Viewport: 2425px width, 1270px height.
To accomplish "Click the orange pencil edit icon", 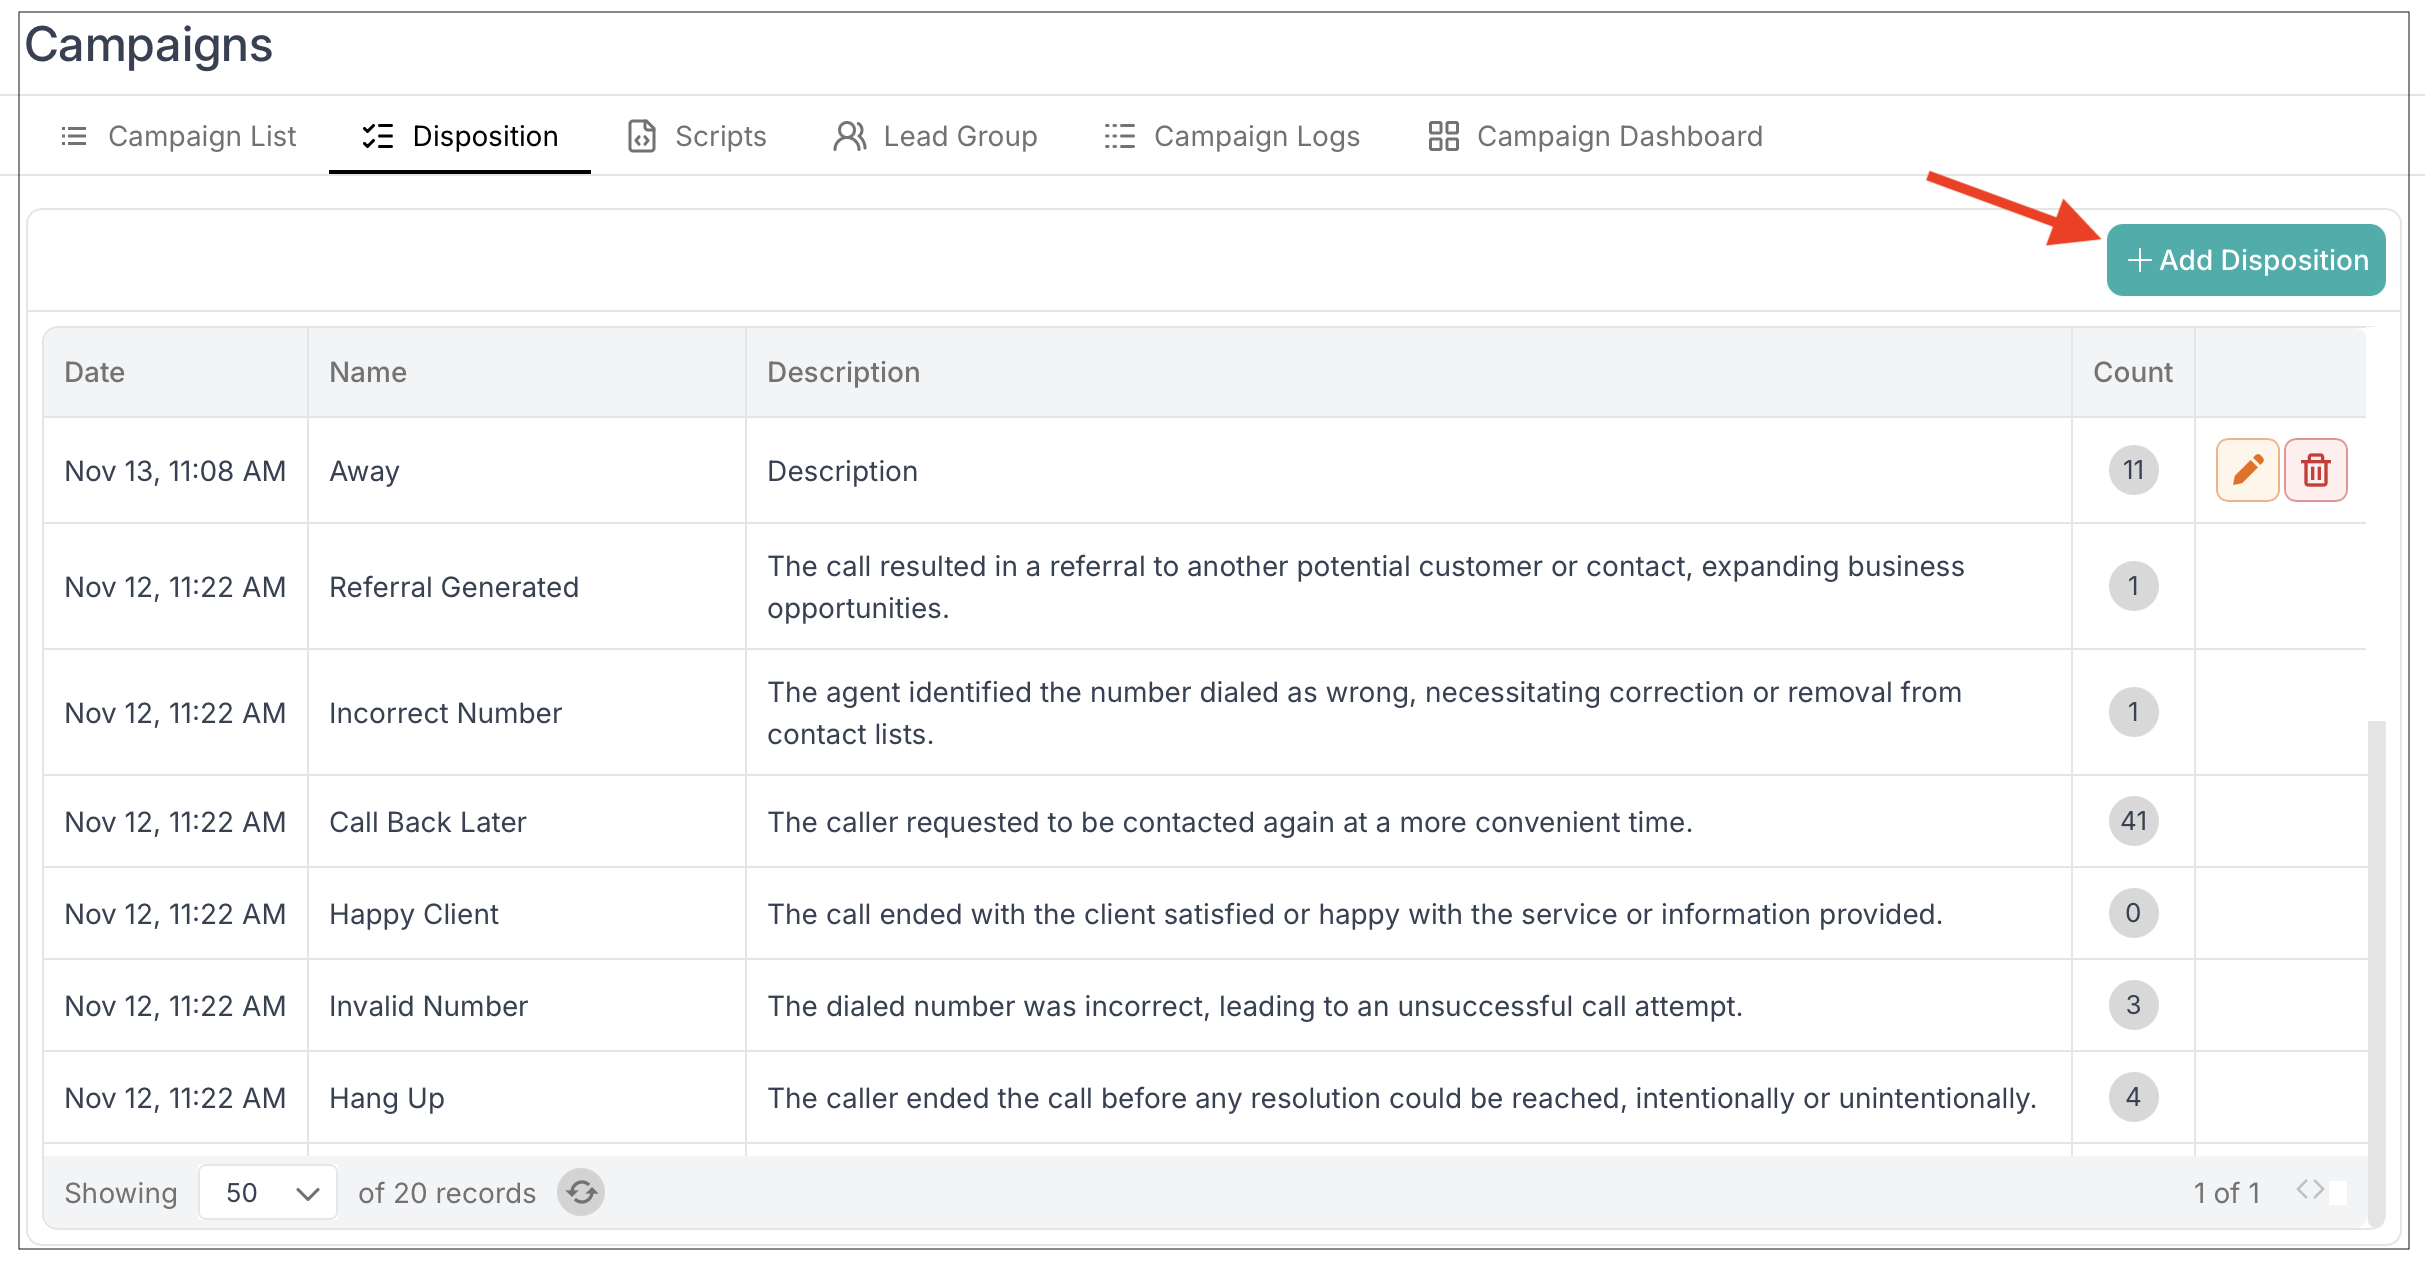I will 2247,470.
